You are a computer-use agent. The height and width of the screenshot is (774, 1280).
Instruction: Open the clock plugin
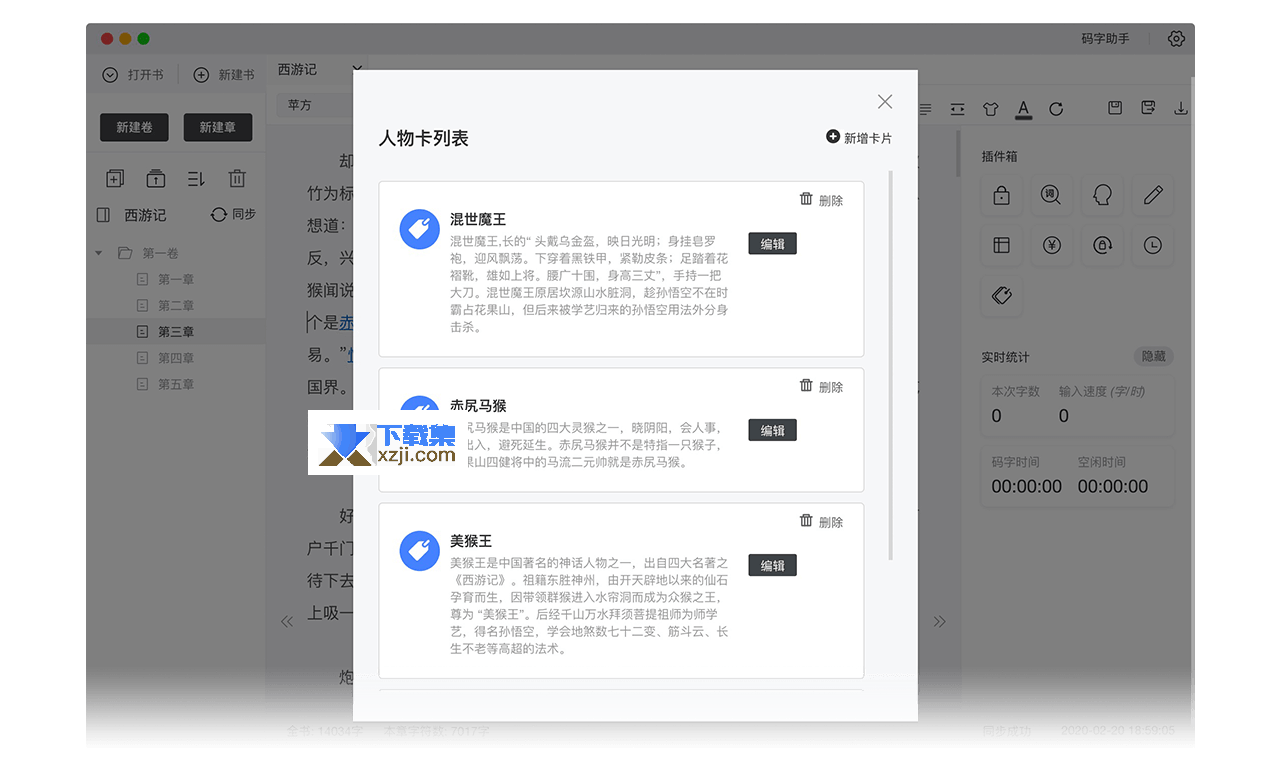[1153, 245]
